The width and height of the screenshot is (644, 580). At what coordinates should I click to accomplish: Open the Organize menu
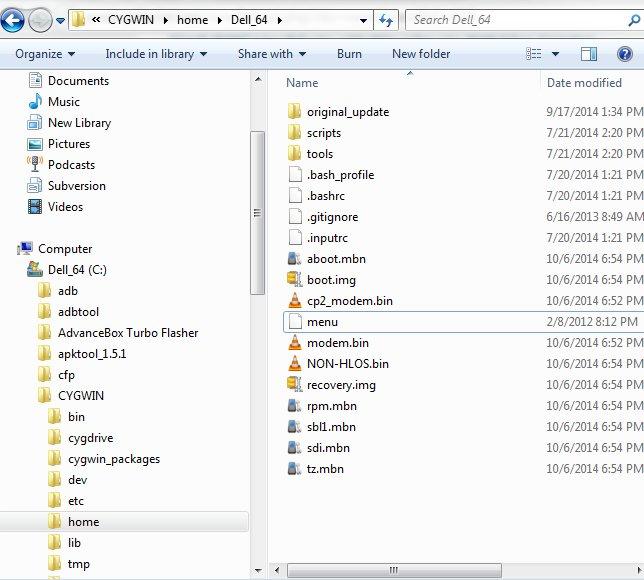[x=45, y=54]
